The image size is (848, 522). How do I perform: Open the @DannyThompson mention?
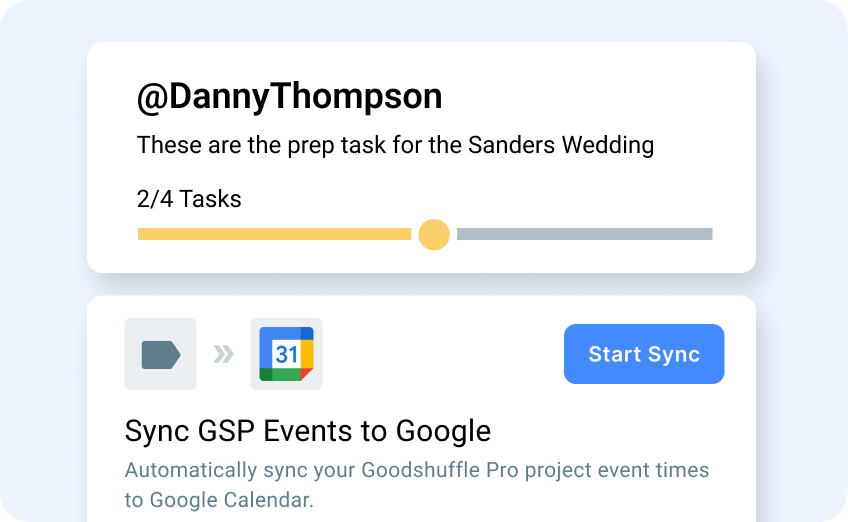[x=289, y=97]
